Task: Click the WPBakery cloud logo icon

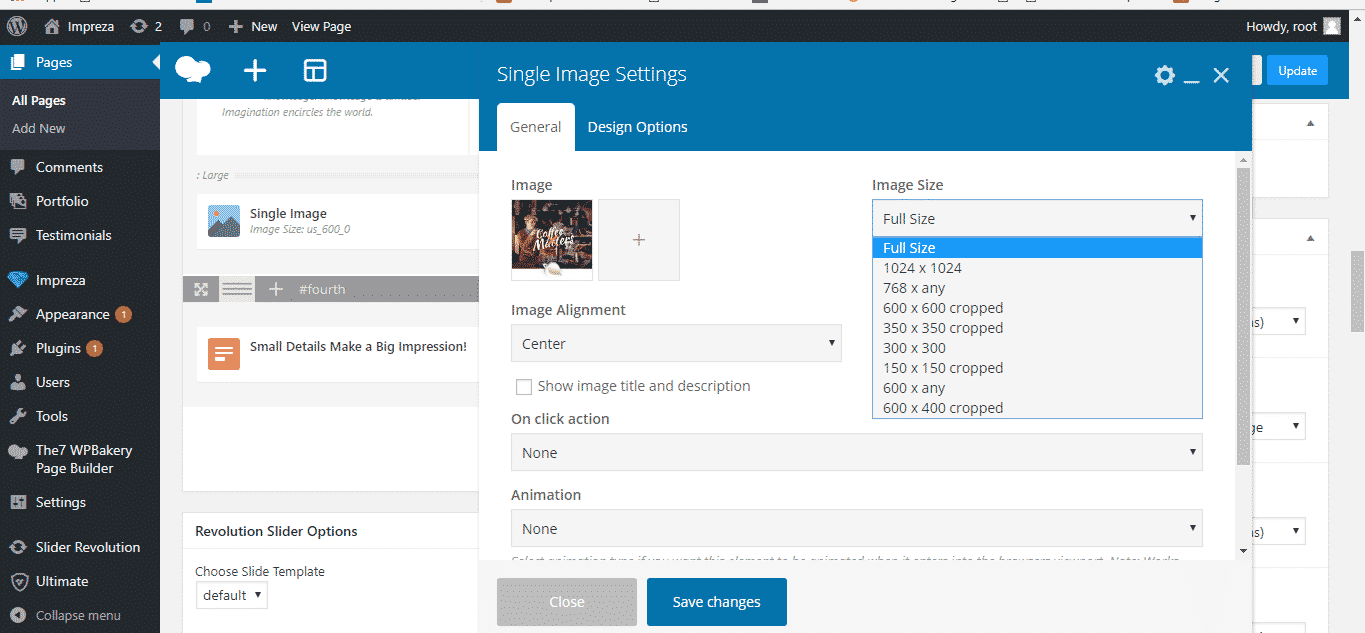Action: [193, 70]
